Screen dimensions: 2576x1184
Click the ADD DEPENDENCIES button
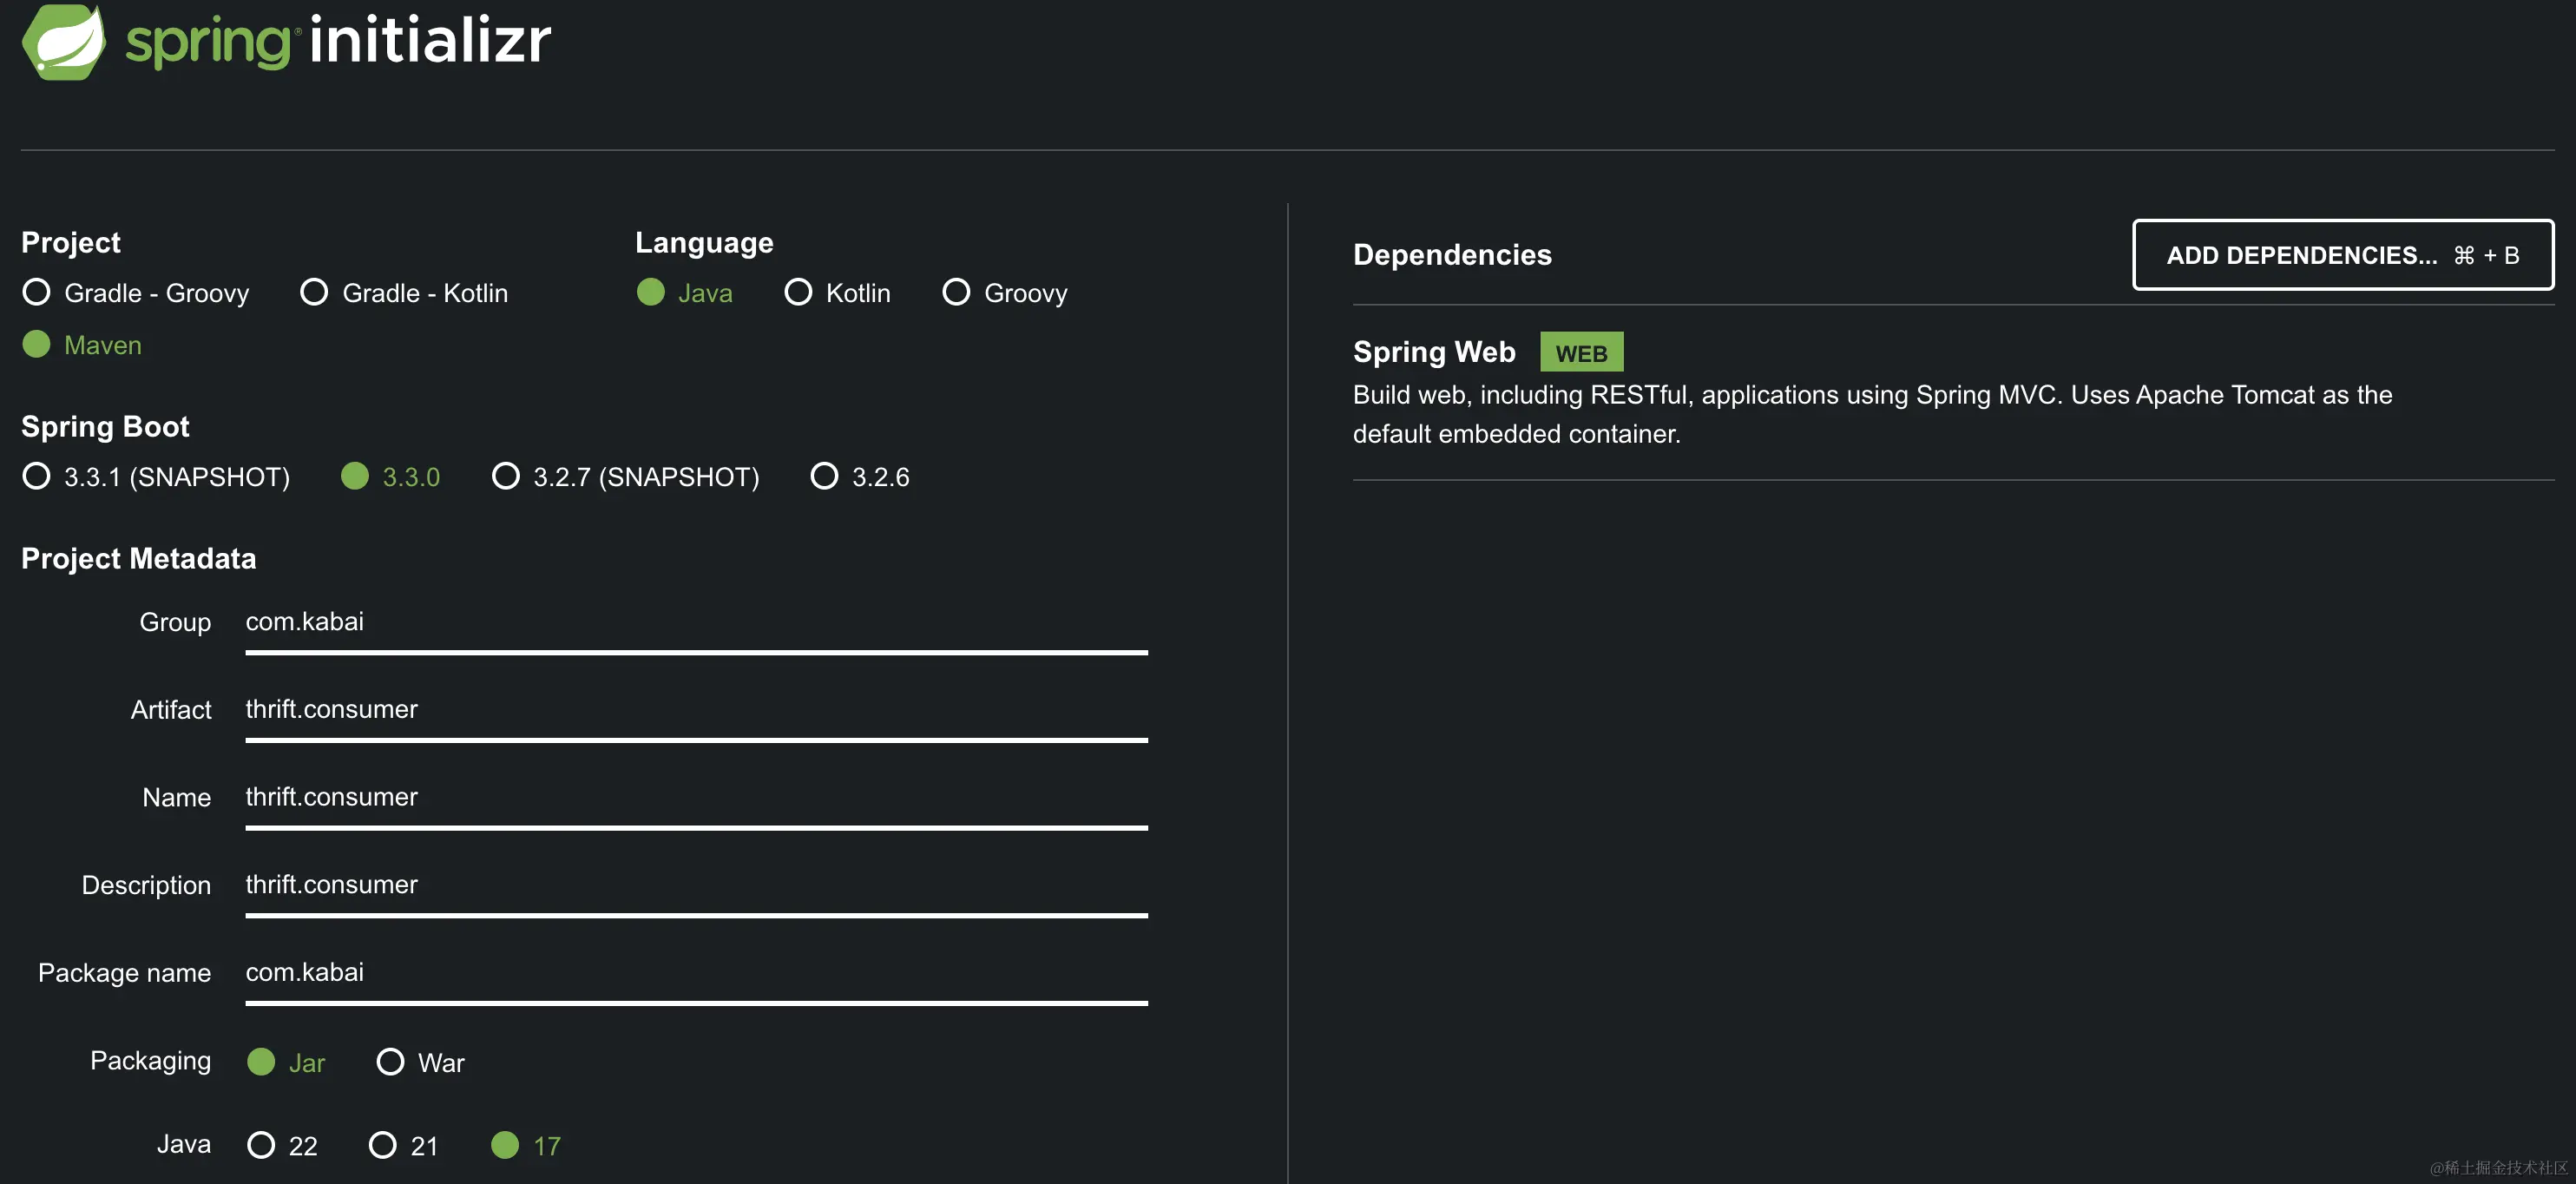point(2342,255)
